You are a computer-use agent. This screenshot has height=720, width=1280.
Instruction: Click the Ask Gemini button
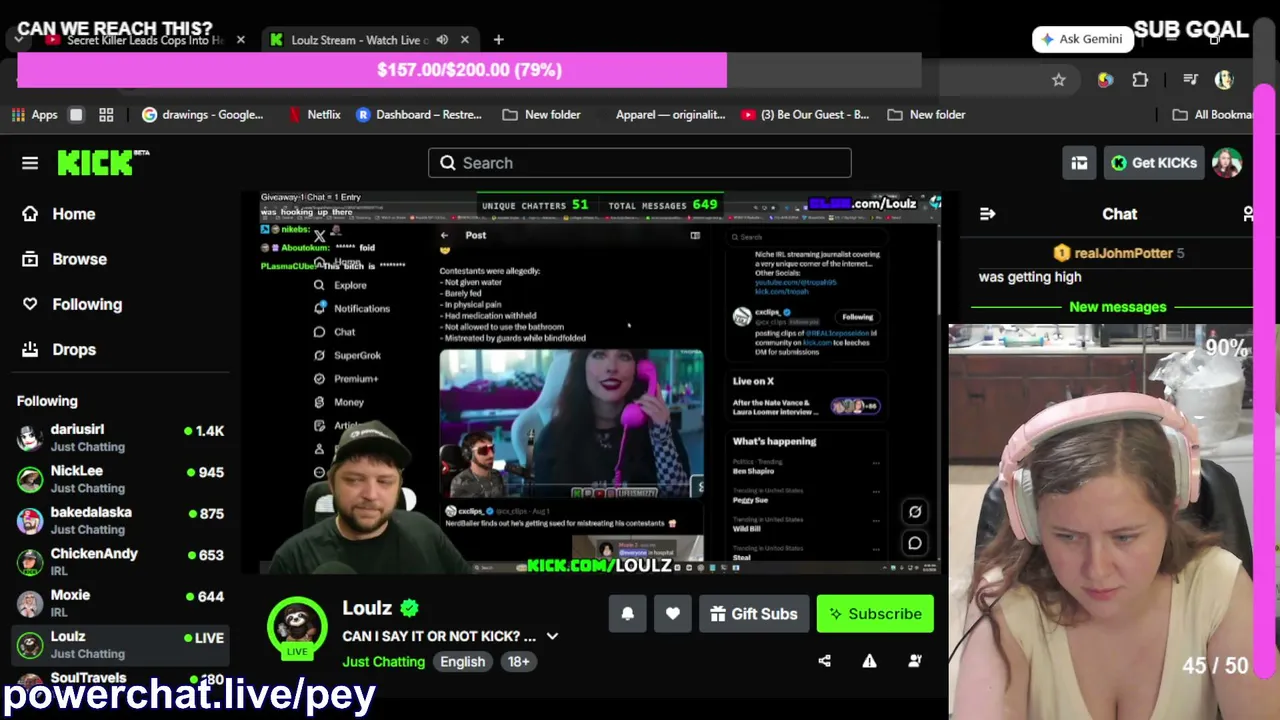point(1083,39)
